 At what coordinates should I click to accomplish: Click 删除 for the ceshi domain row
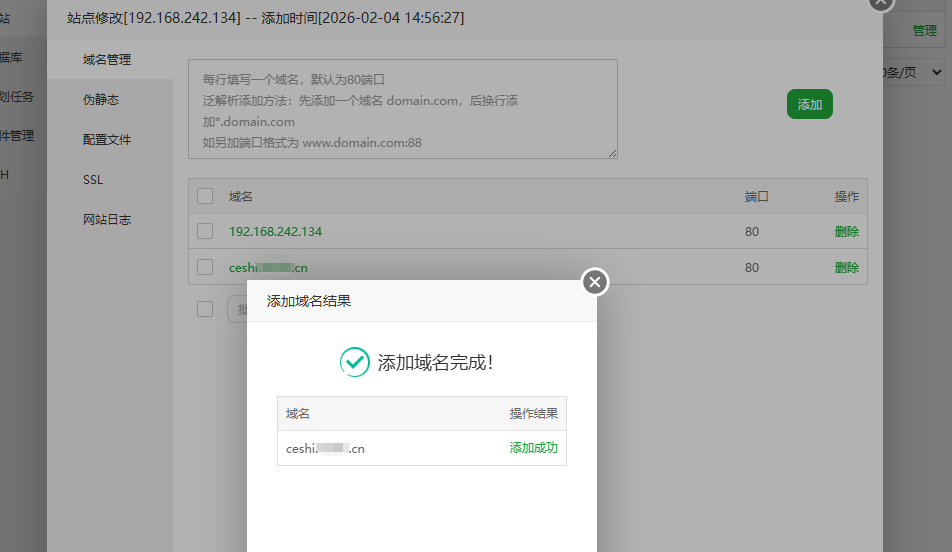(846, 267)
